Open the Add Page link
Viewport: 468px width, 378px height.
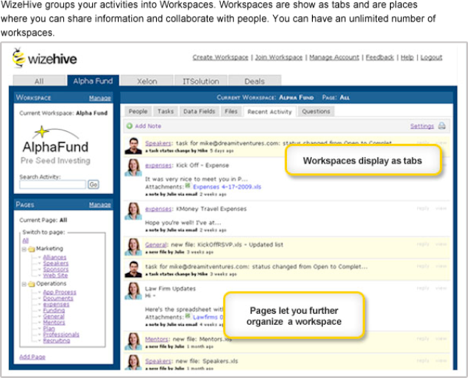(x=32, y=357)
